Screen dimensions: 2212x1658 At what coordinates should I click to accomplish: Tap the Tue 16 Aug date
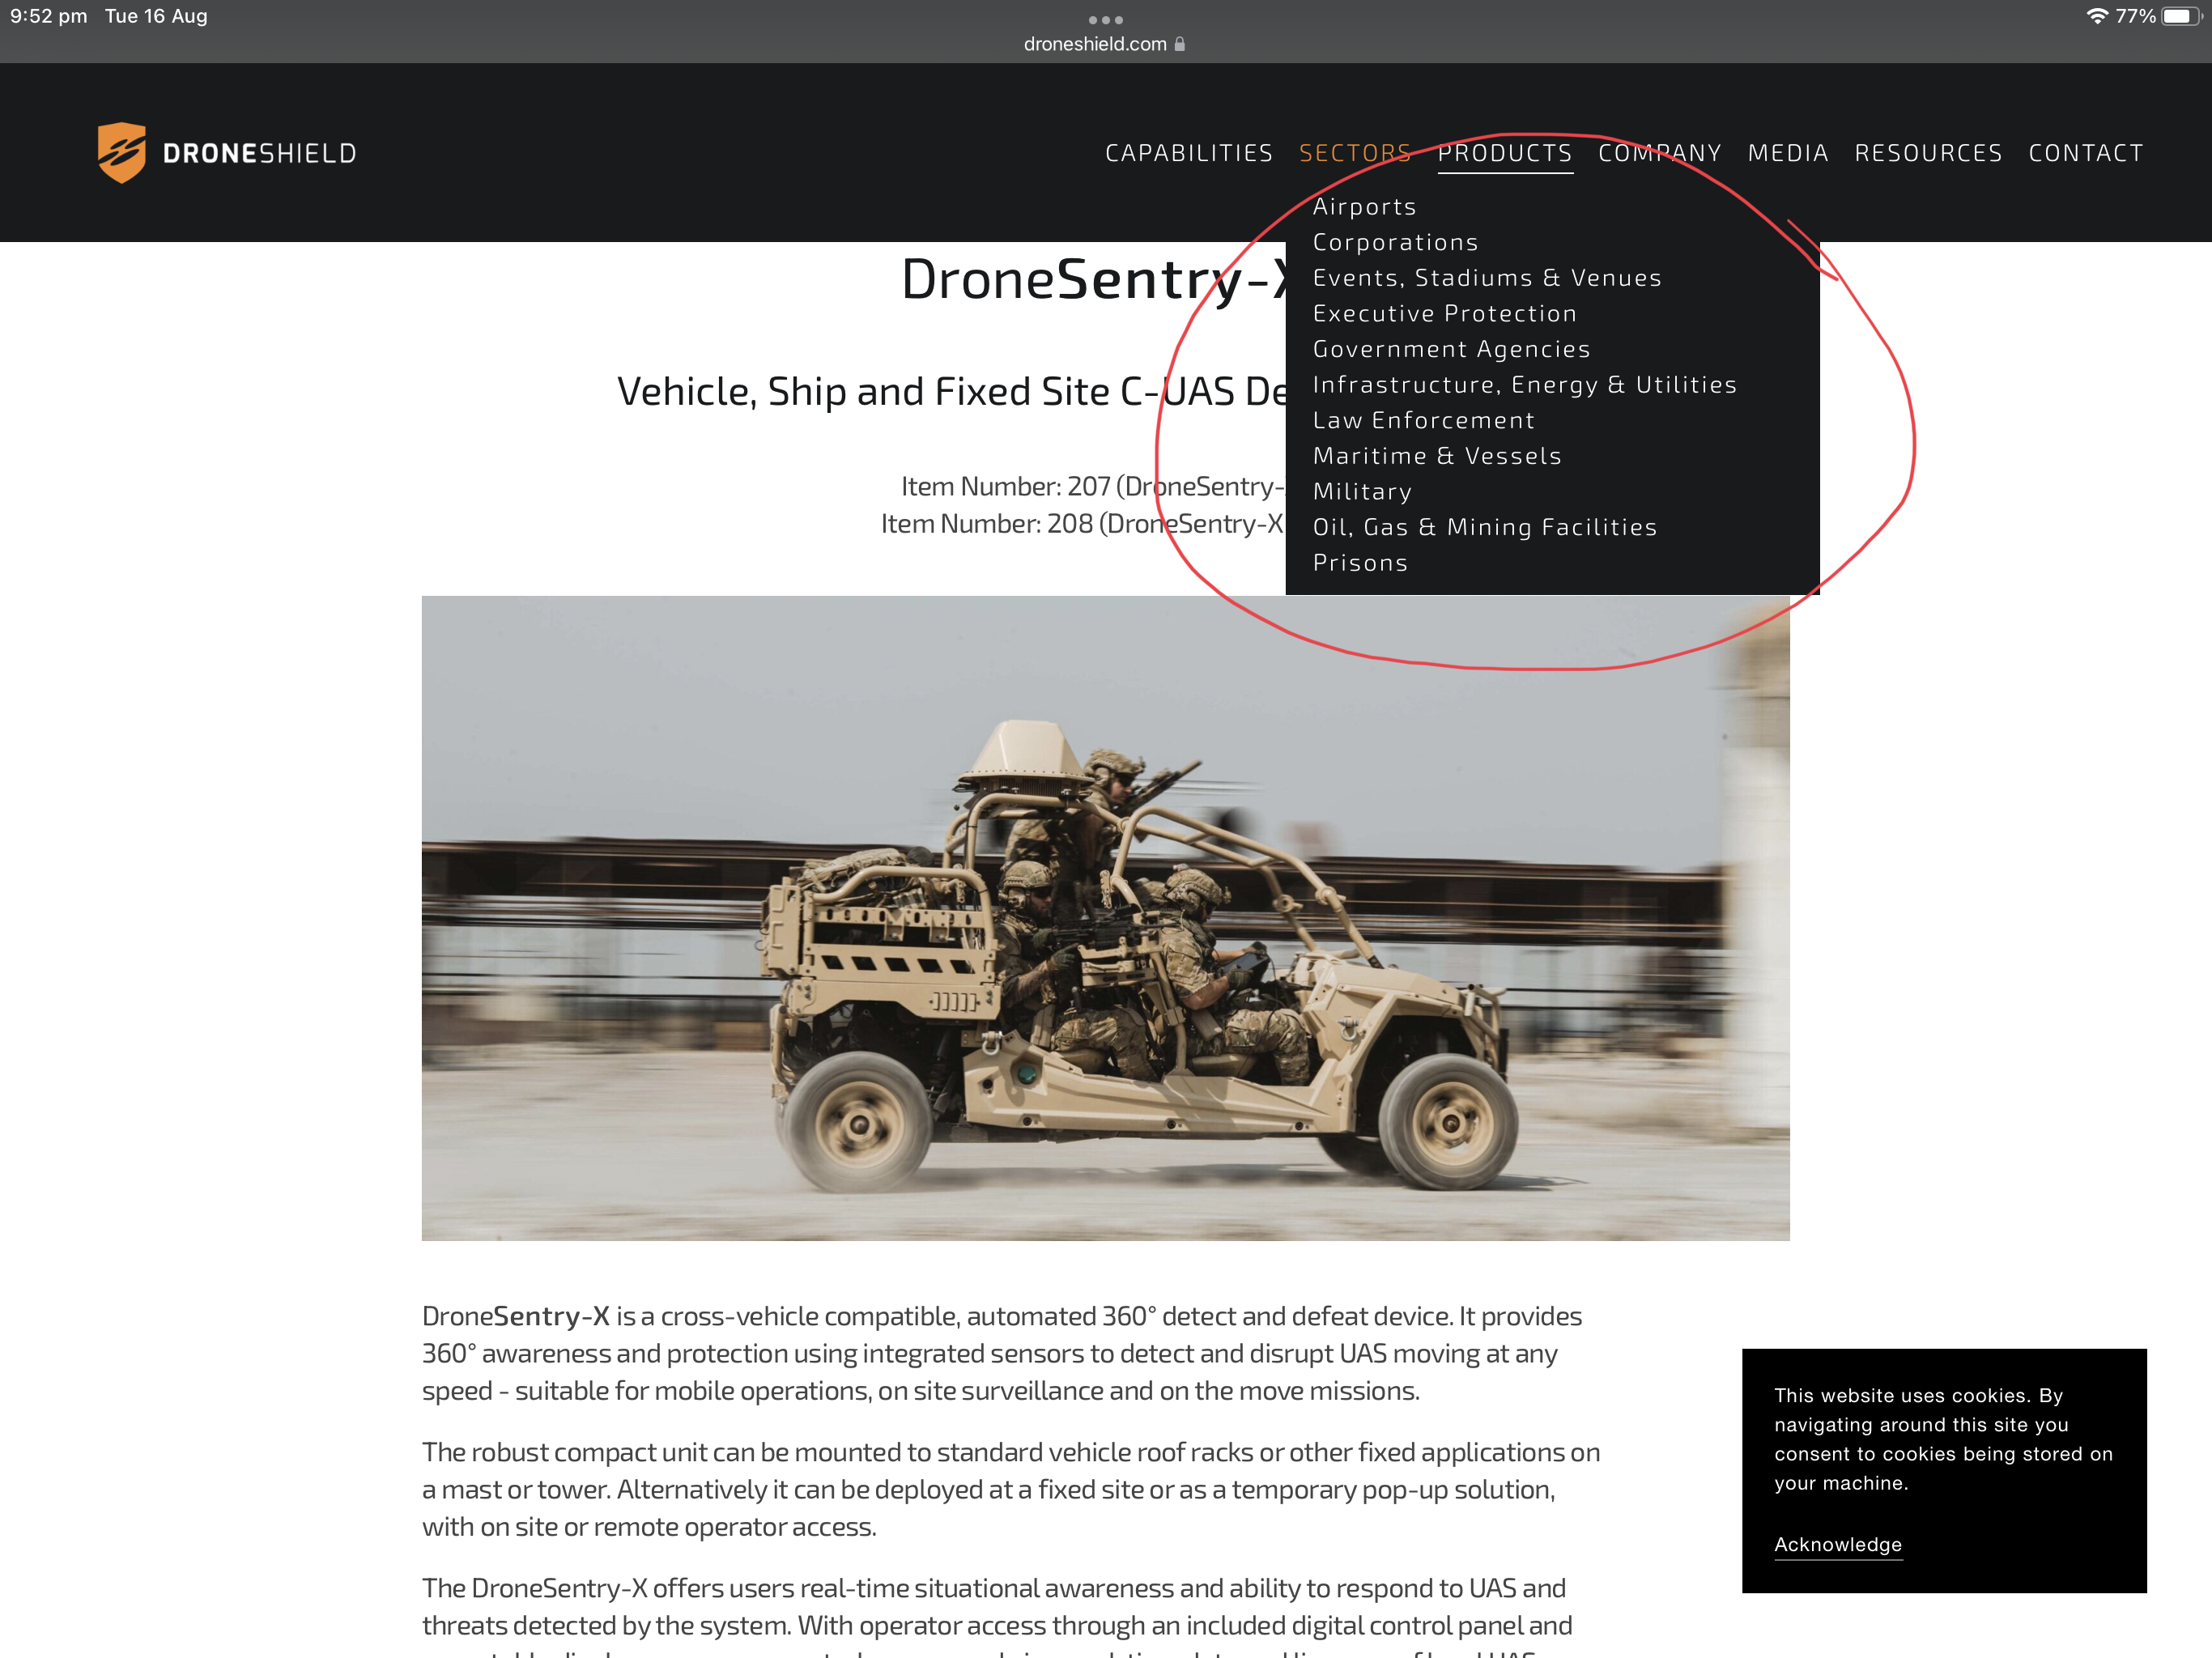coord(156,16)
